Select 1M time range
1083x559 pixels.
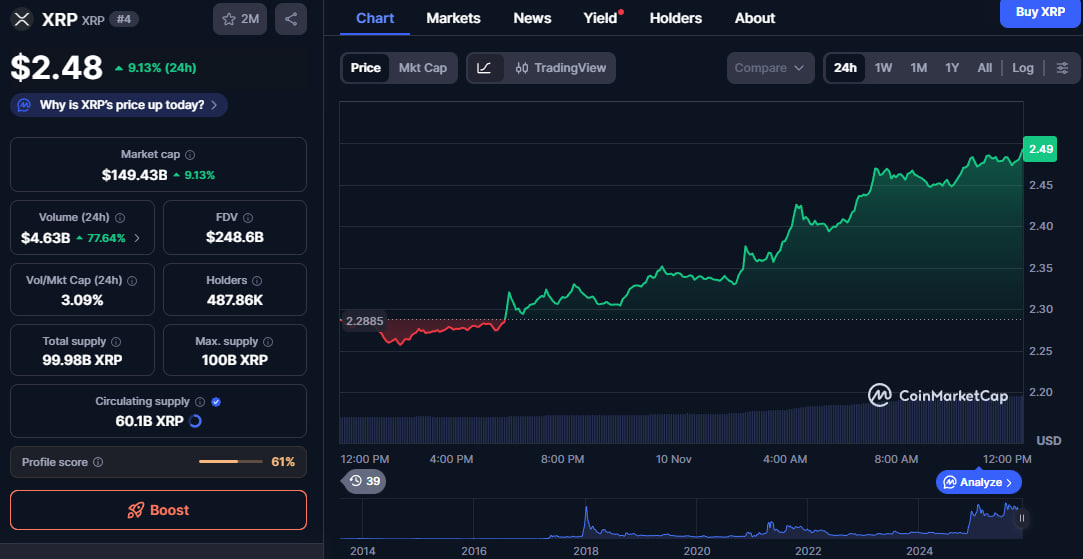919,68
